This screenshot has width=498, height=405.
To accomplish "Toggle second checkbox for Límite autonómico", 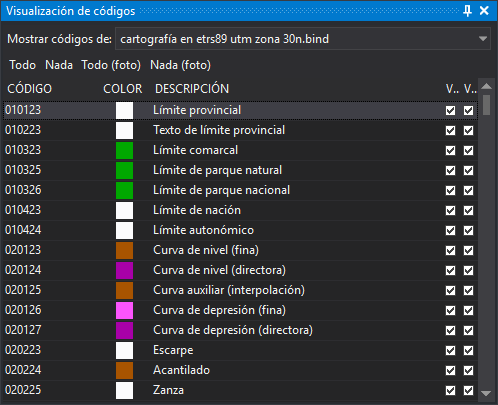I will 468,230.
